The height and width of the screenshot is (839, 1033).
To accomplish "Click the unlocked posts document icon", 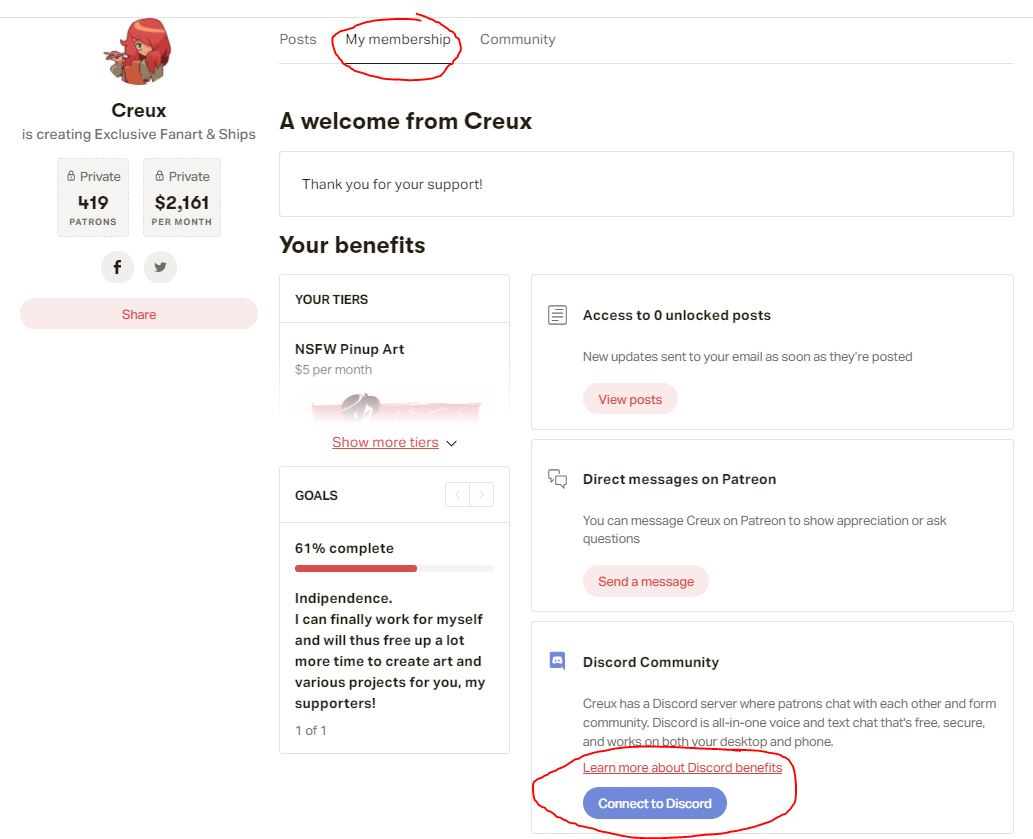I will [557, 315].
